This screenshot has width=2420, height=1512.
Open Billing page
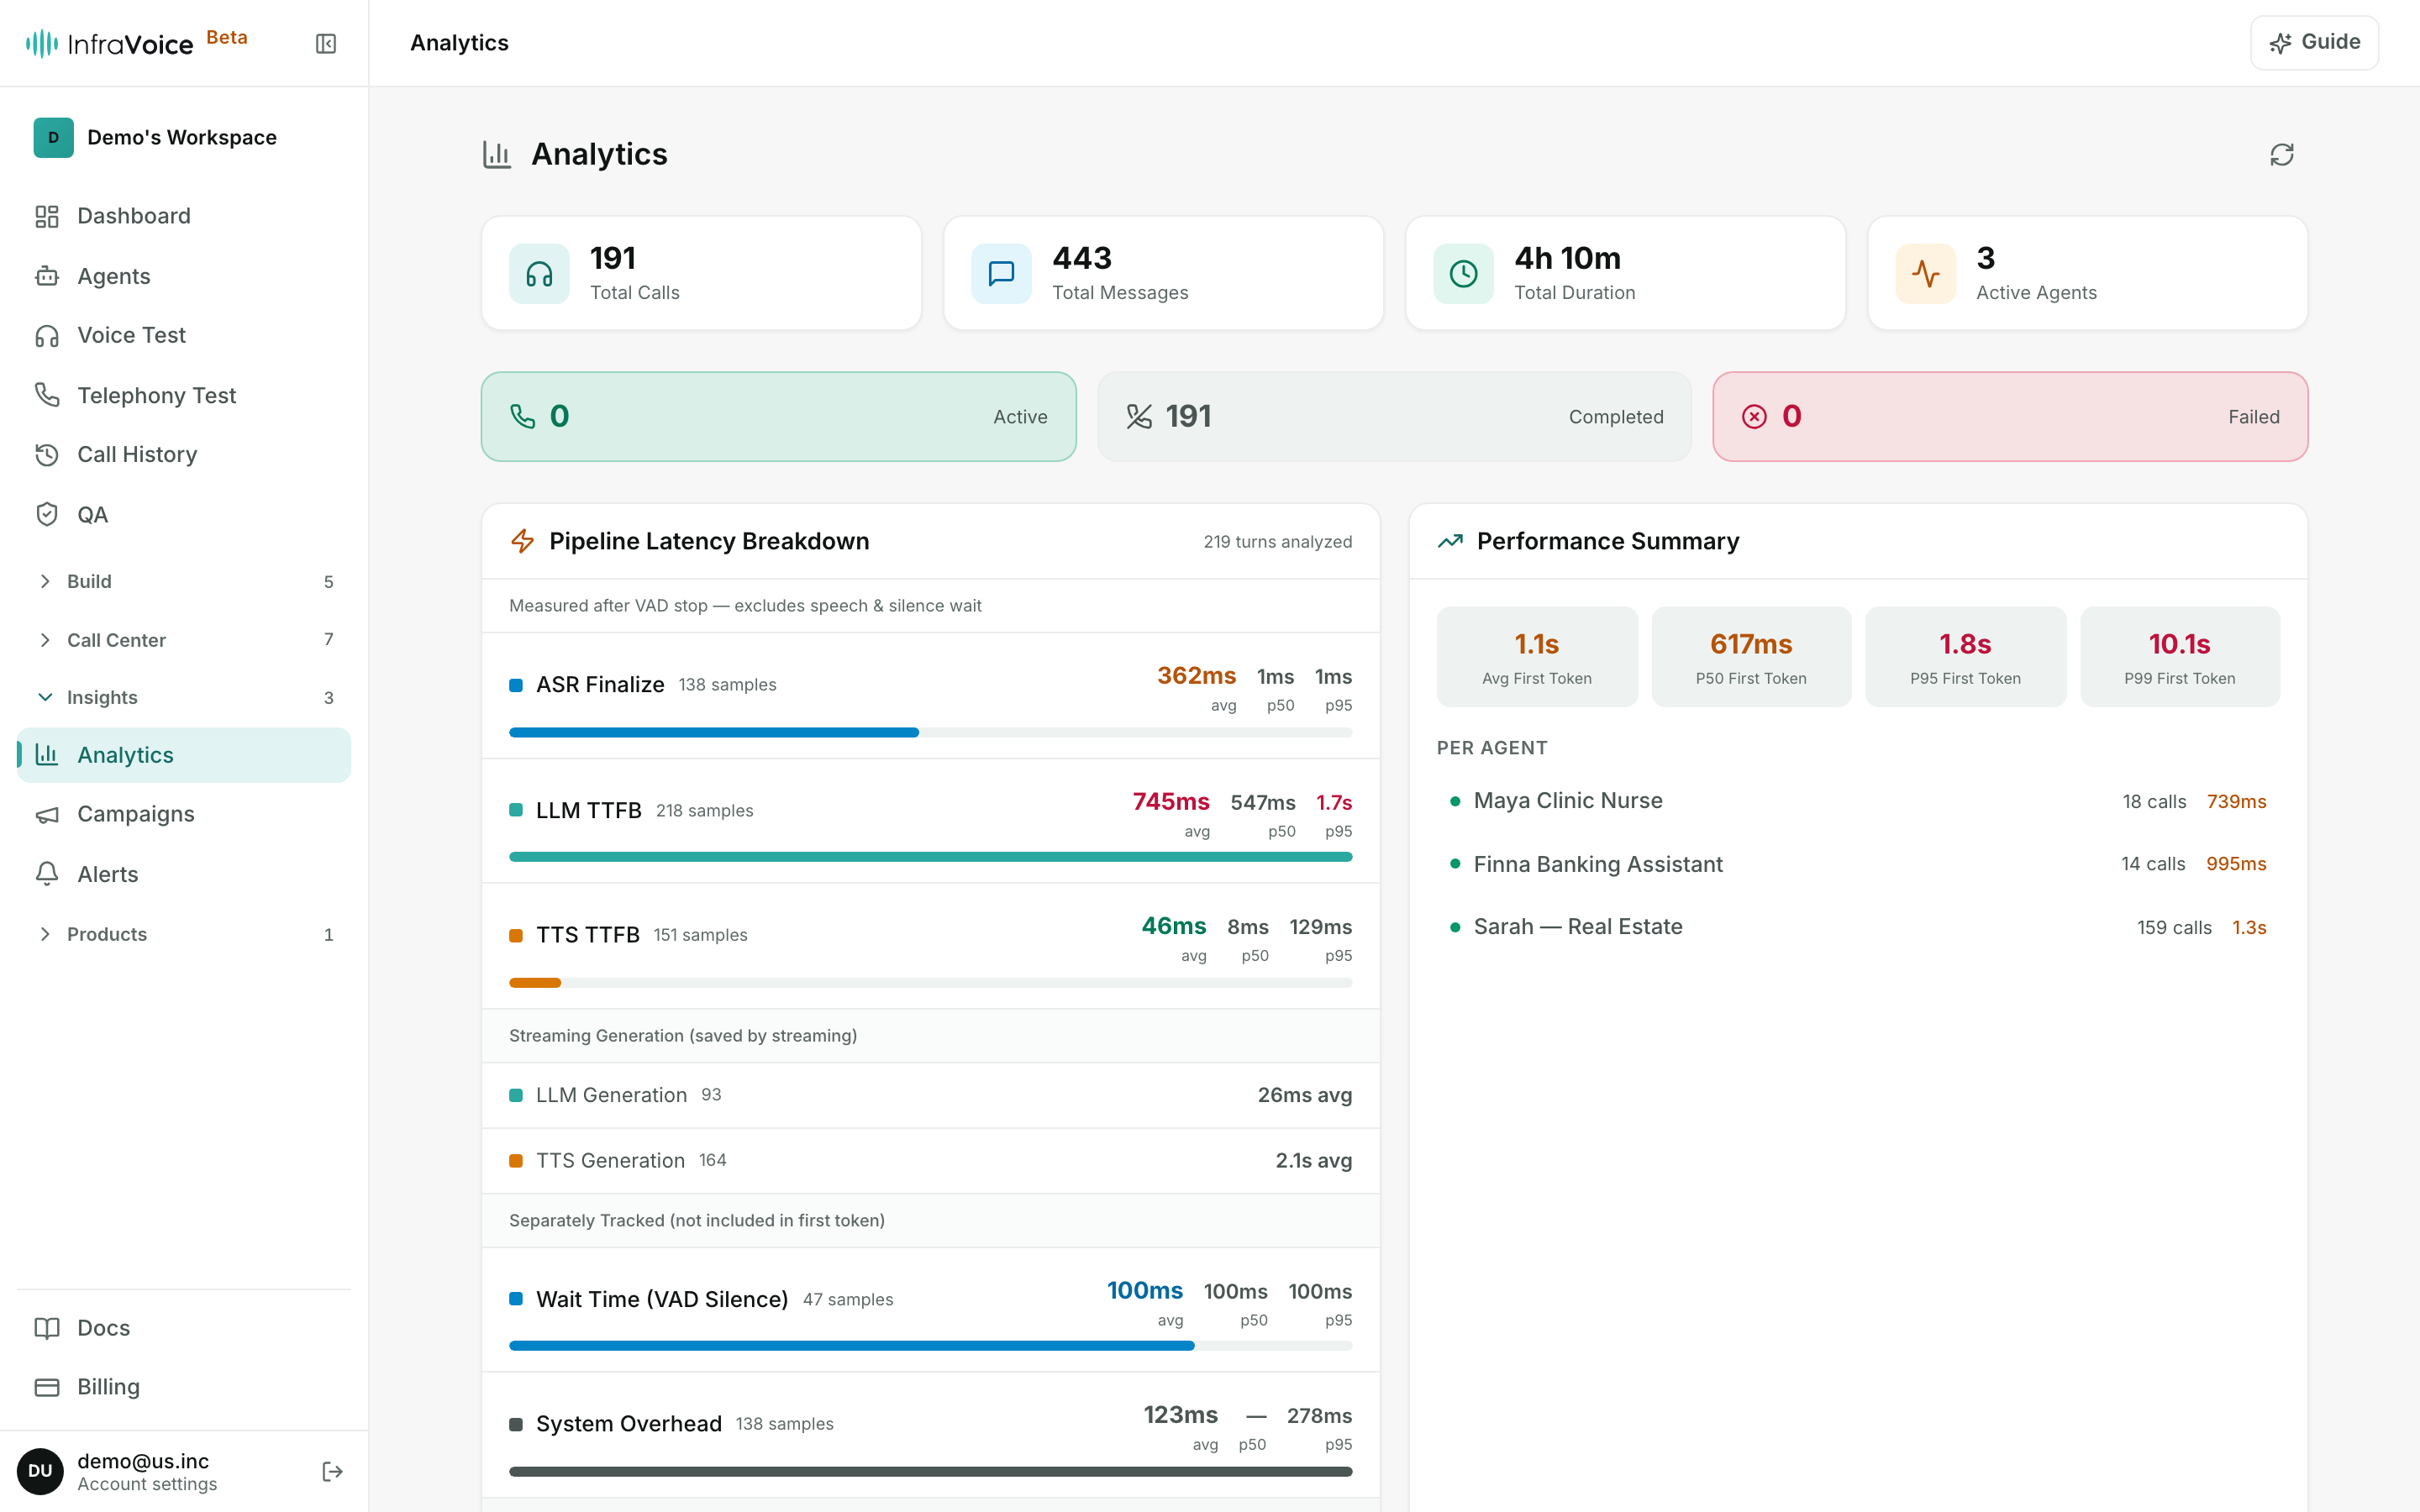pyautogui.click(x=184, y=1386)
